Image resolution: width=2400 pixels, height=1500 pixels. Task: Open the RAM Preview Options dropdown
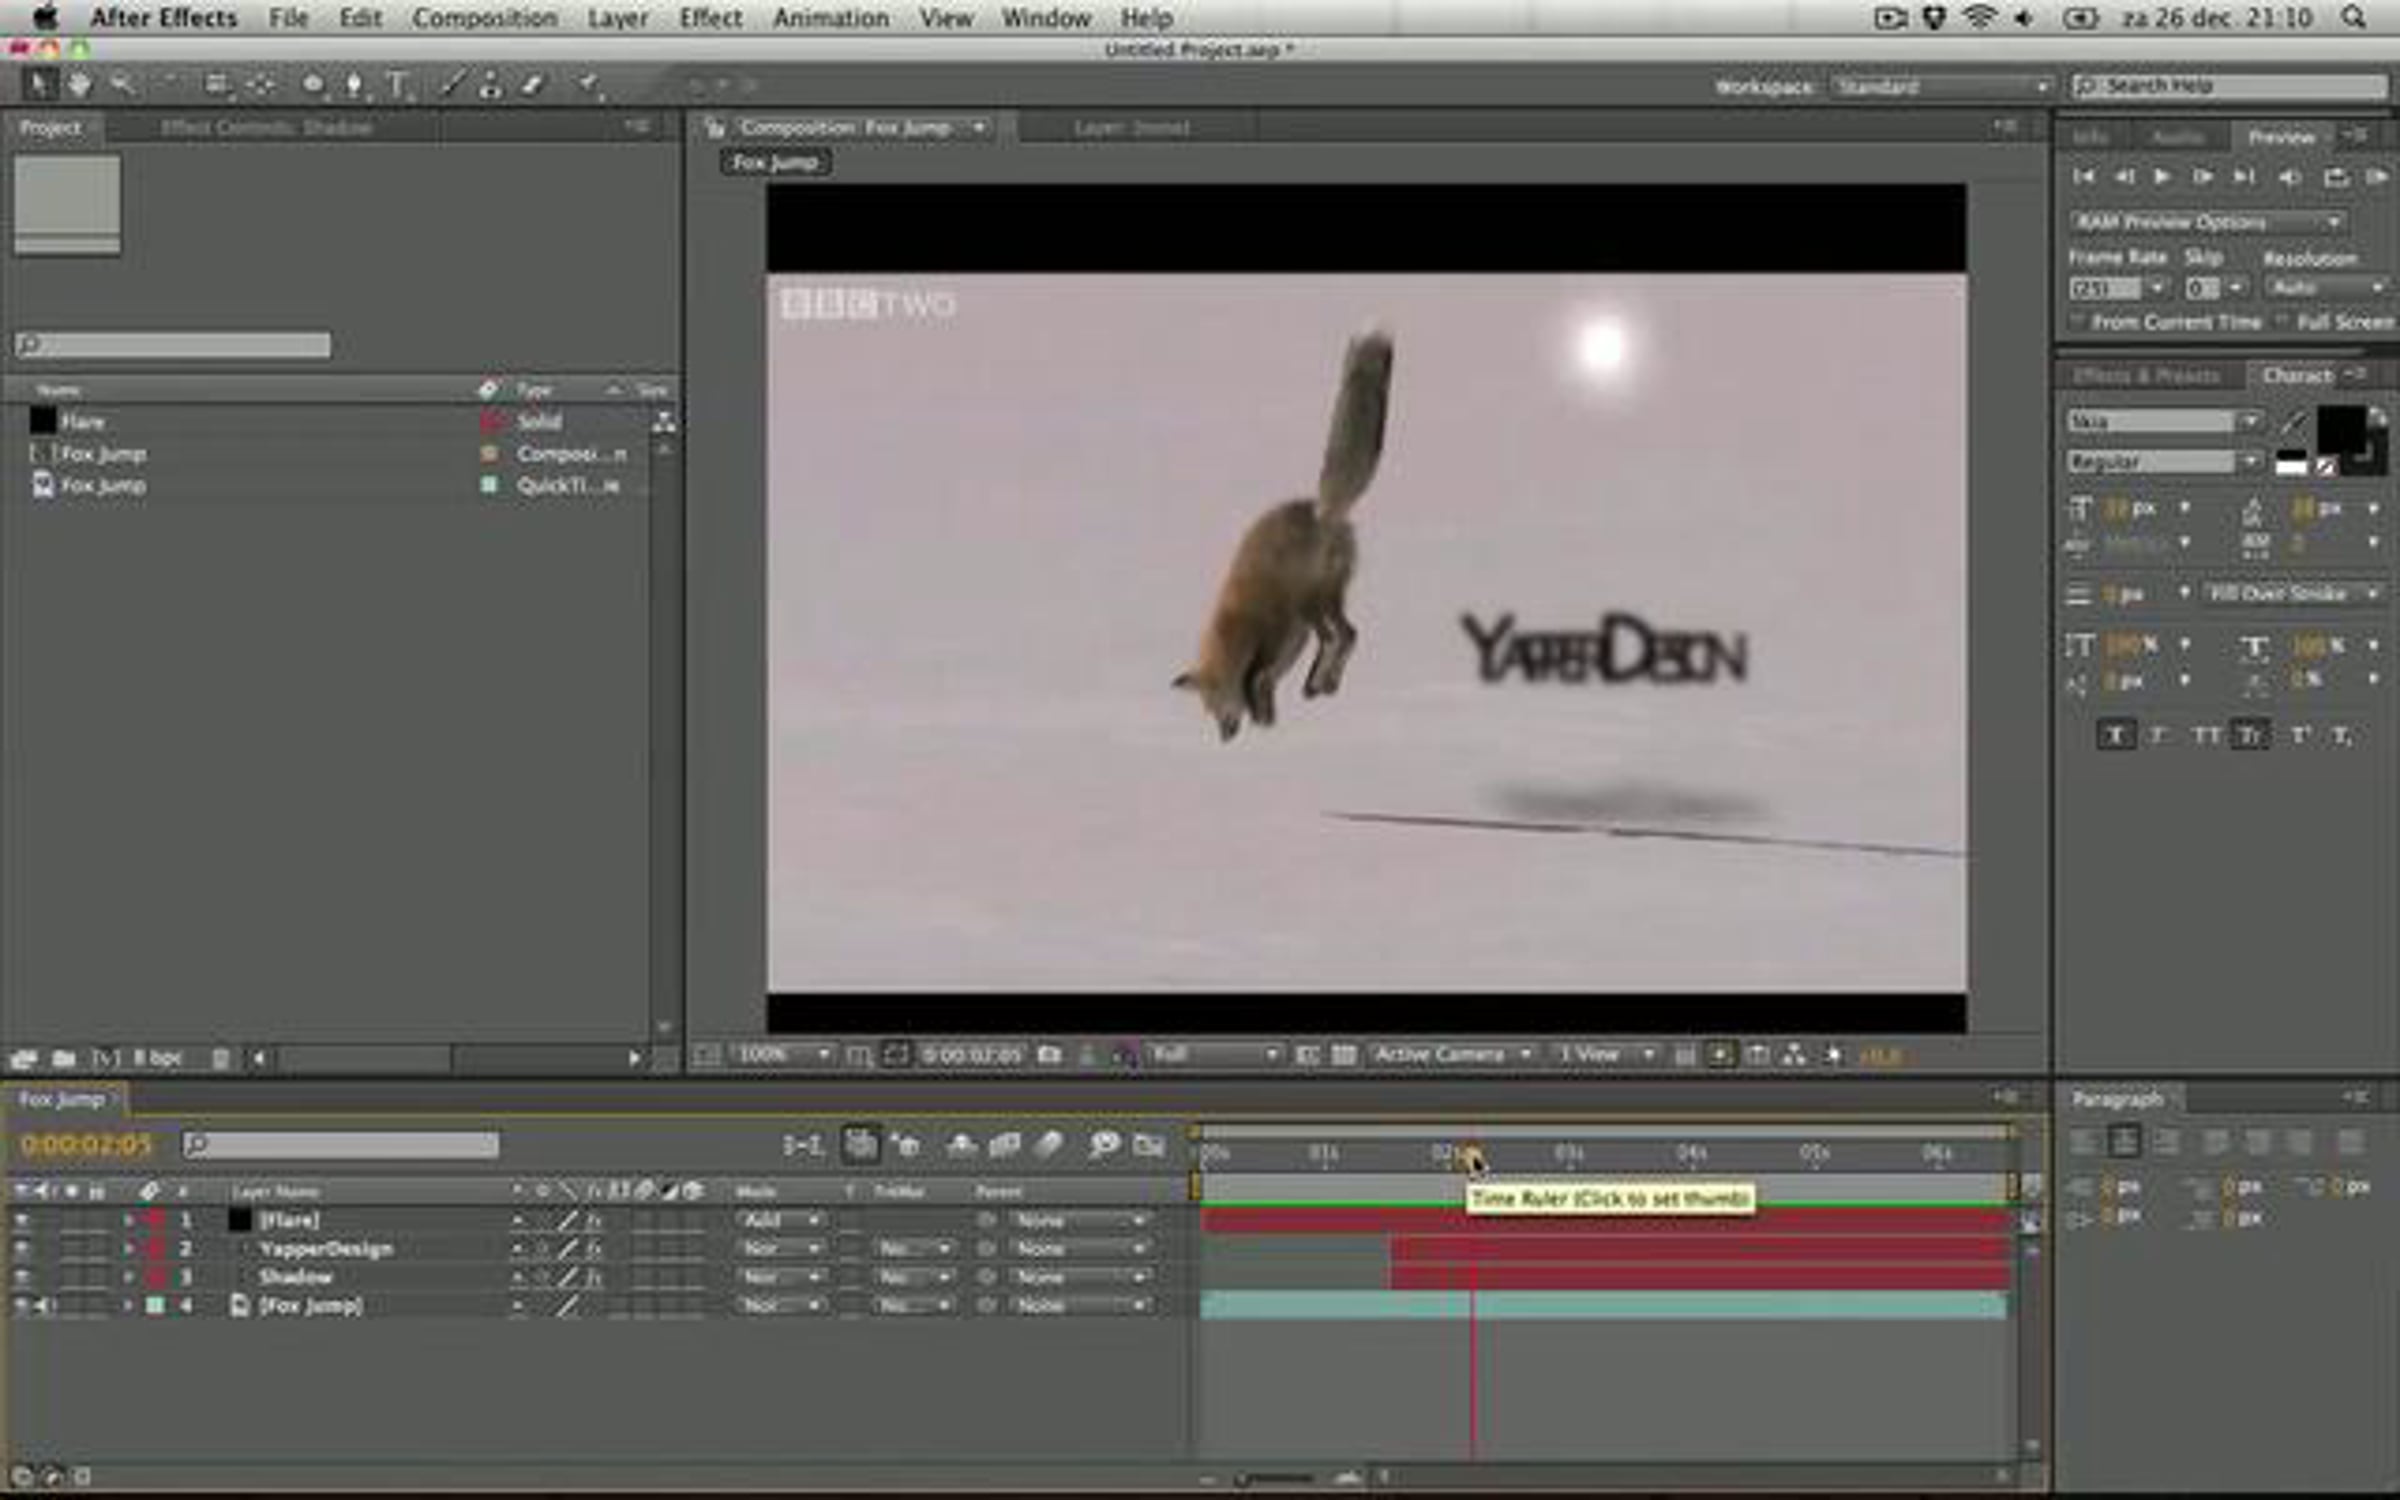2207,222
